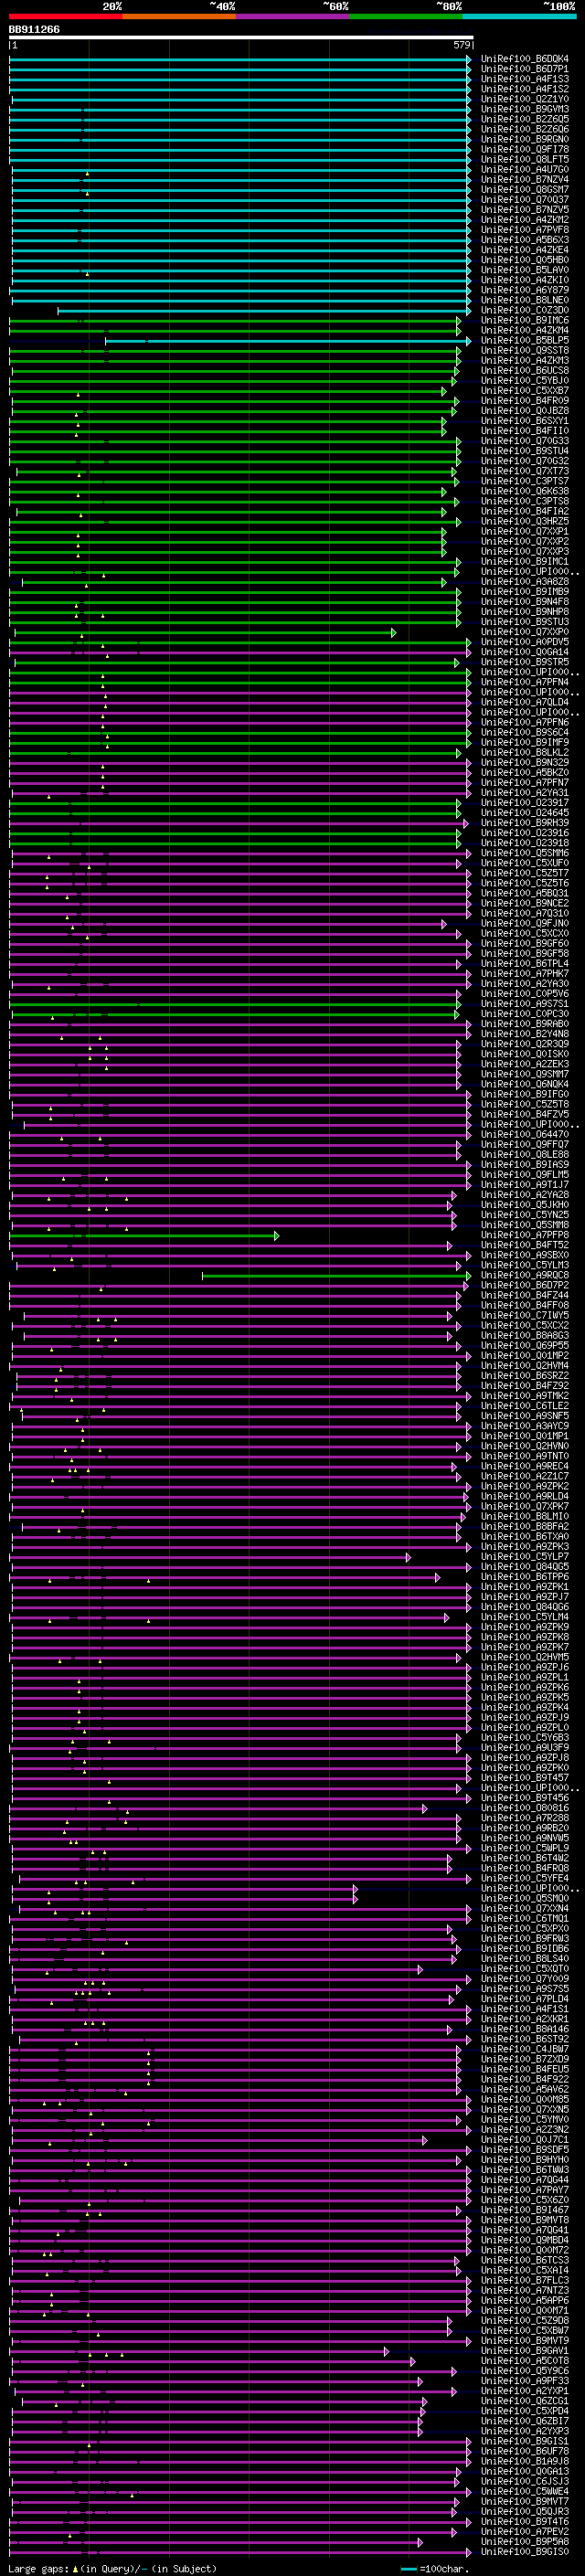Select hit label UniRef100_A9PDV5

[525, 642]
